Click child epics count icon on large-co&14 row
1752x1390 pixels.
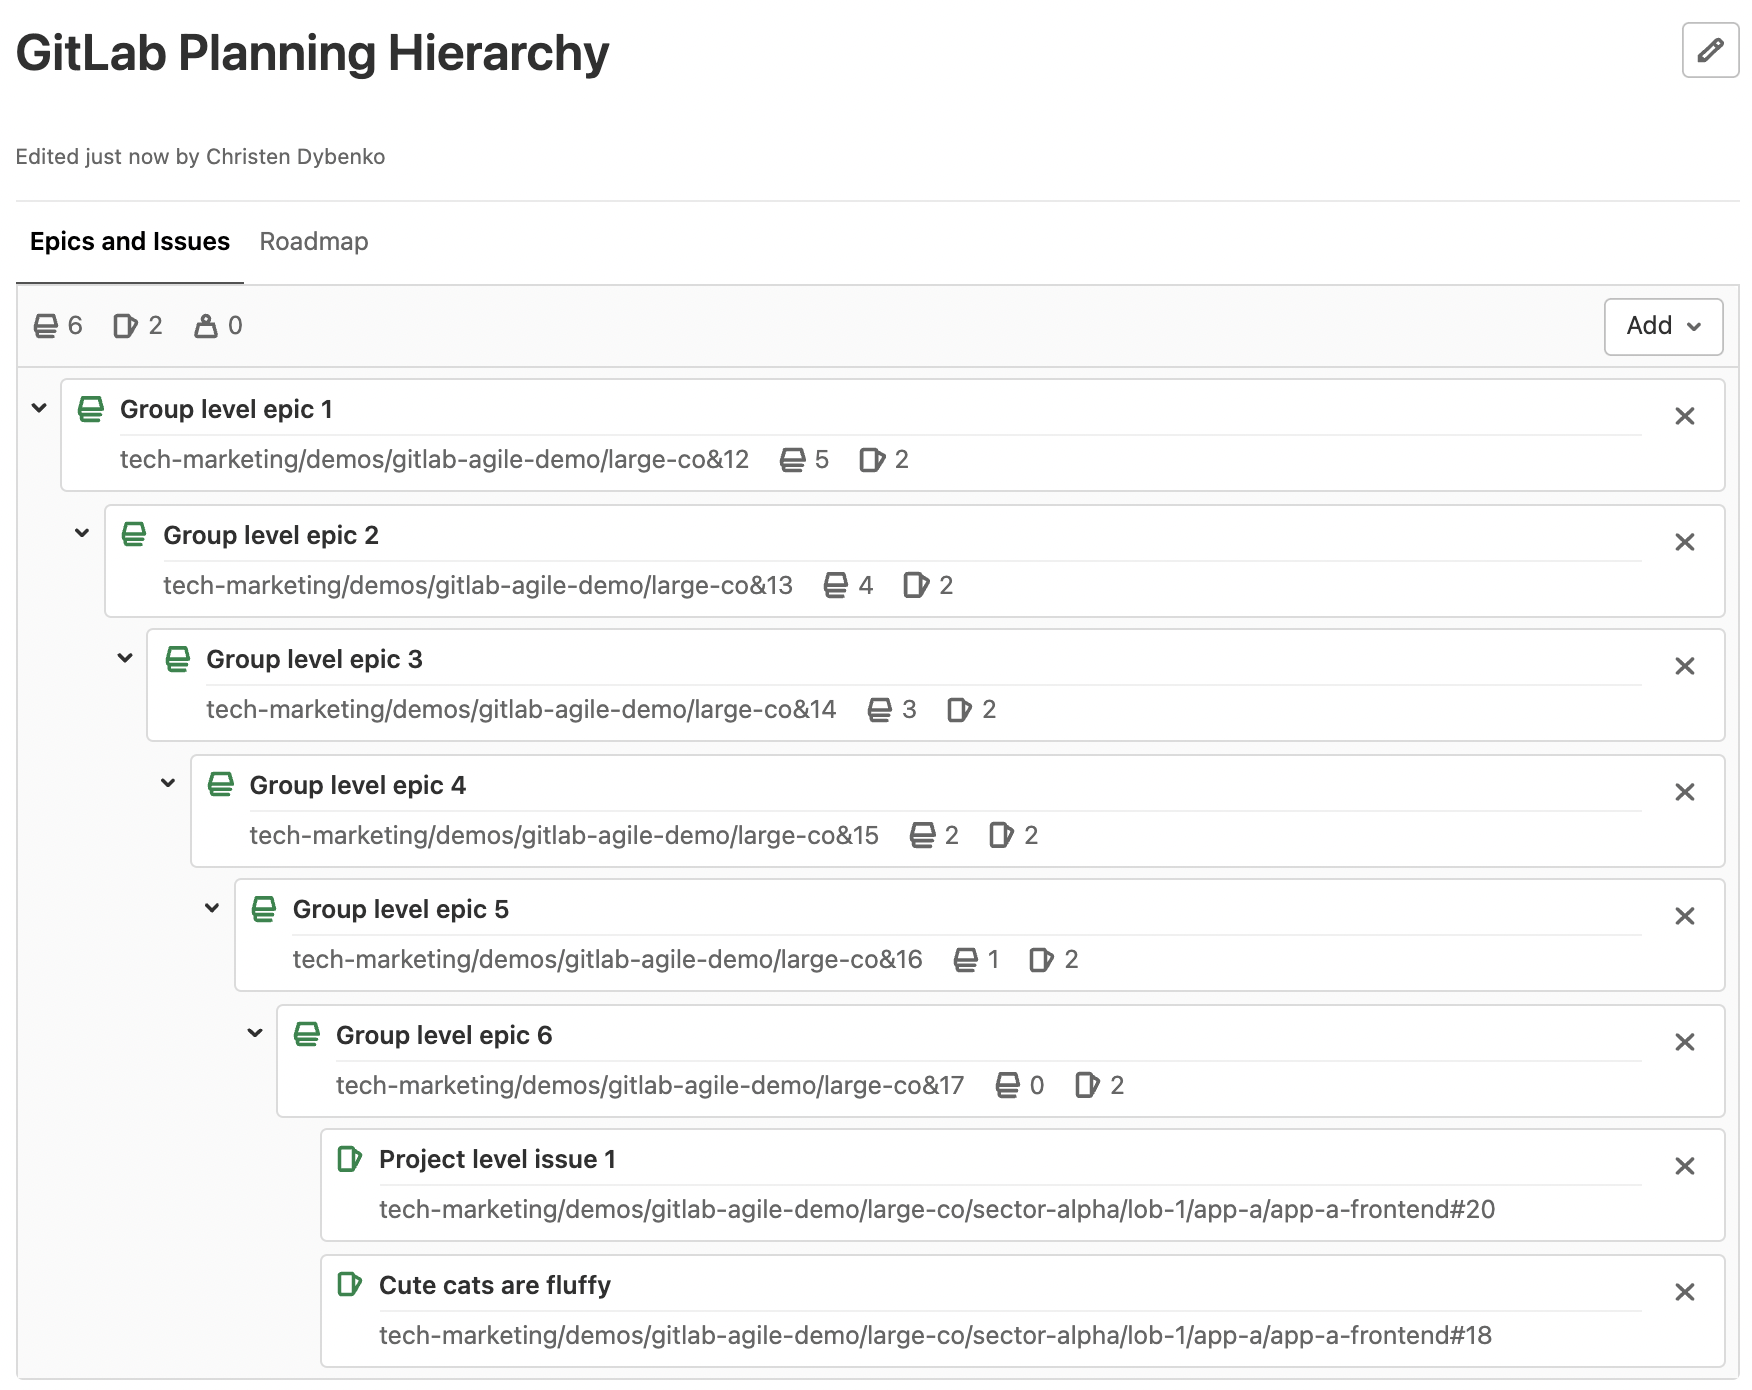880,710
